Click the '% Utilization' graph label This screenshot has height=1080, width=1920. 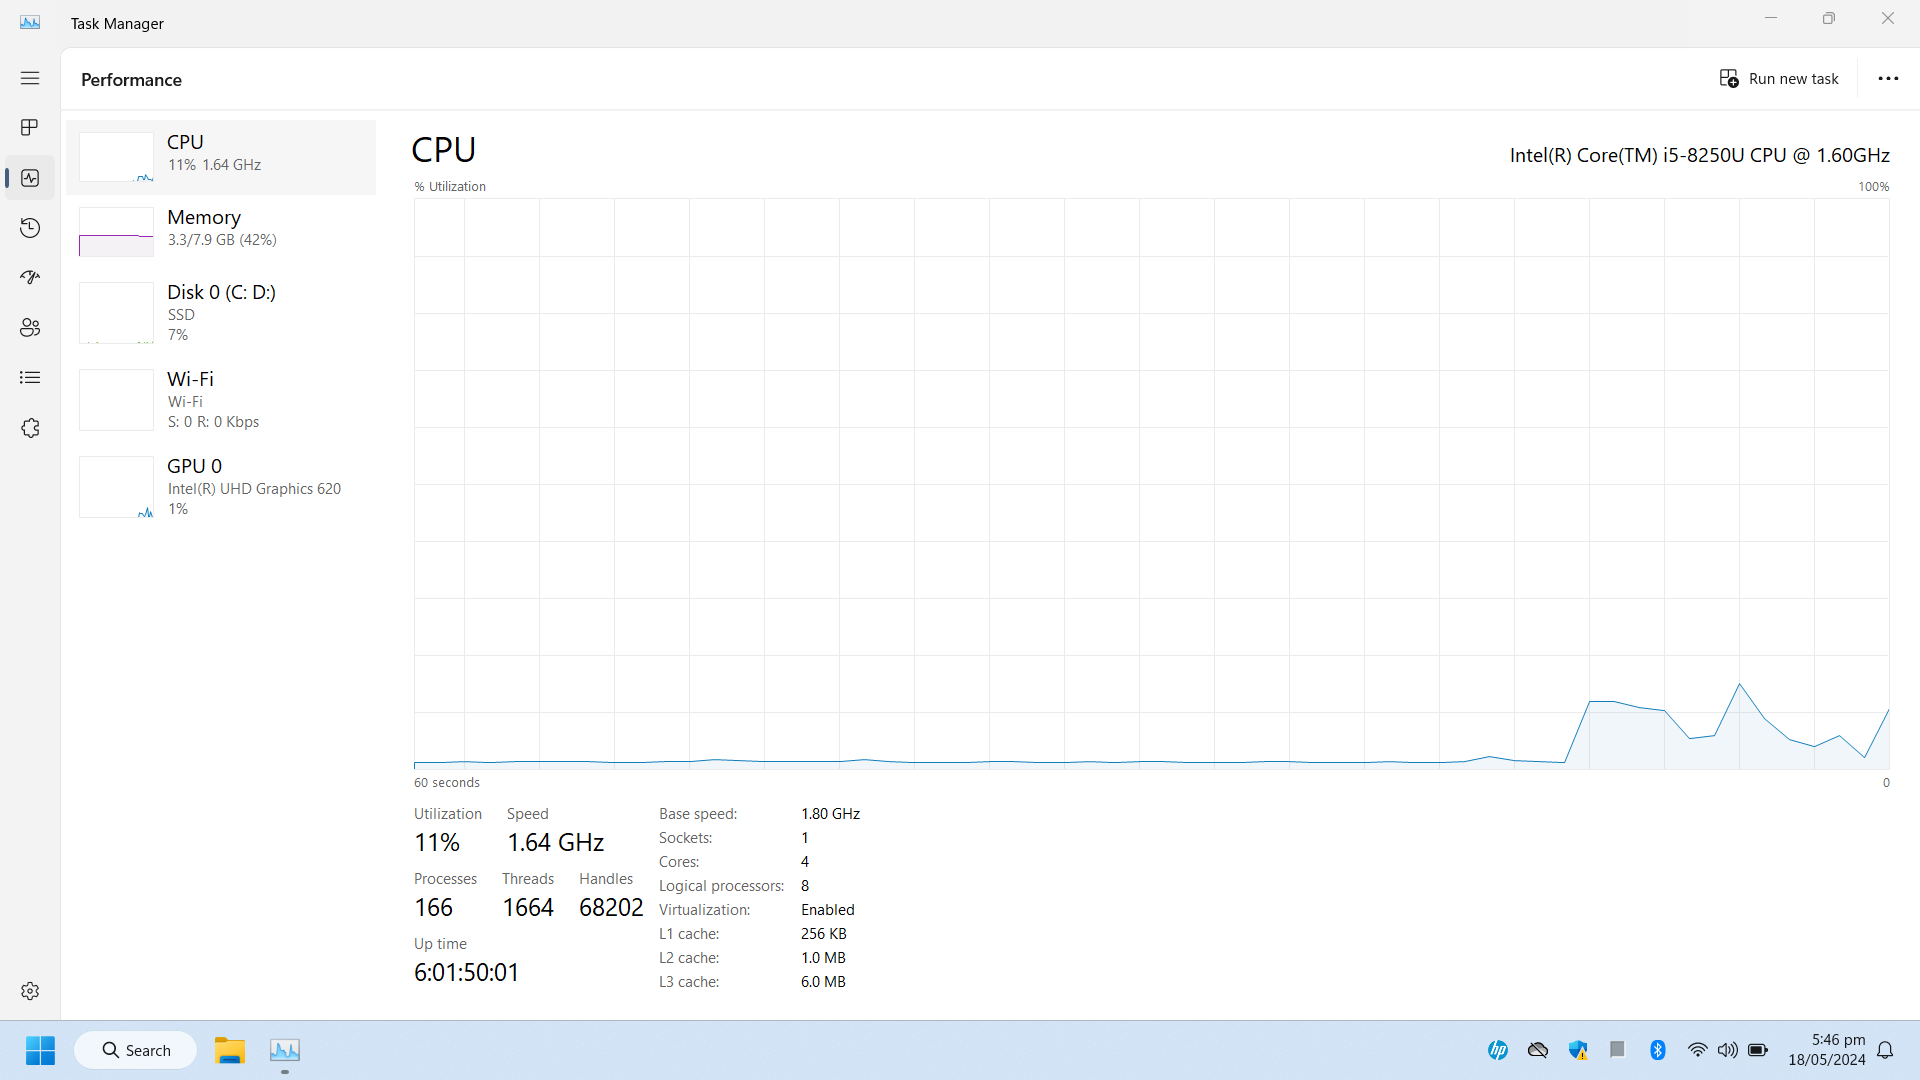point(450,187)
